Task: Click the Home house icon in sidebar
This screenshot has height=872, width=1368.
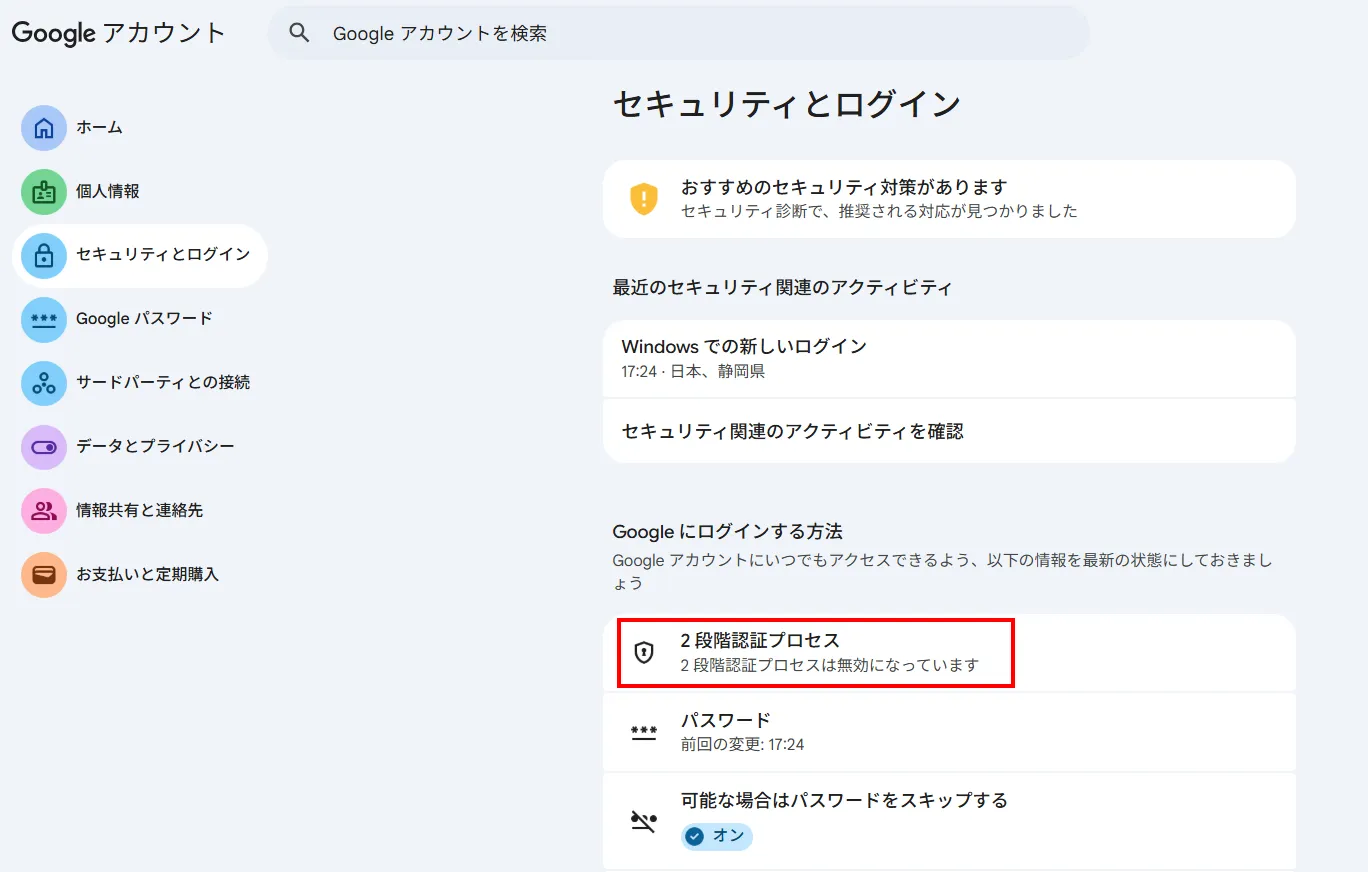Action: pyautogui.click(x=44, y=128)
